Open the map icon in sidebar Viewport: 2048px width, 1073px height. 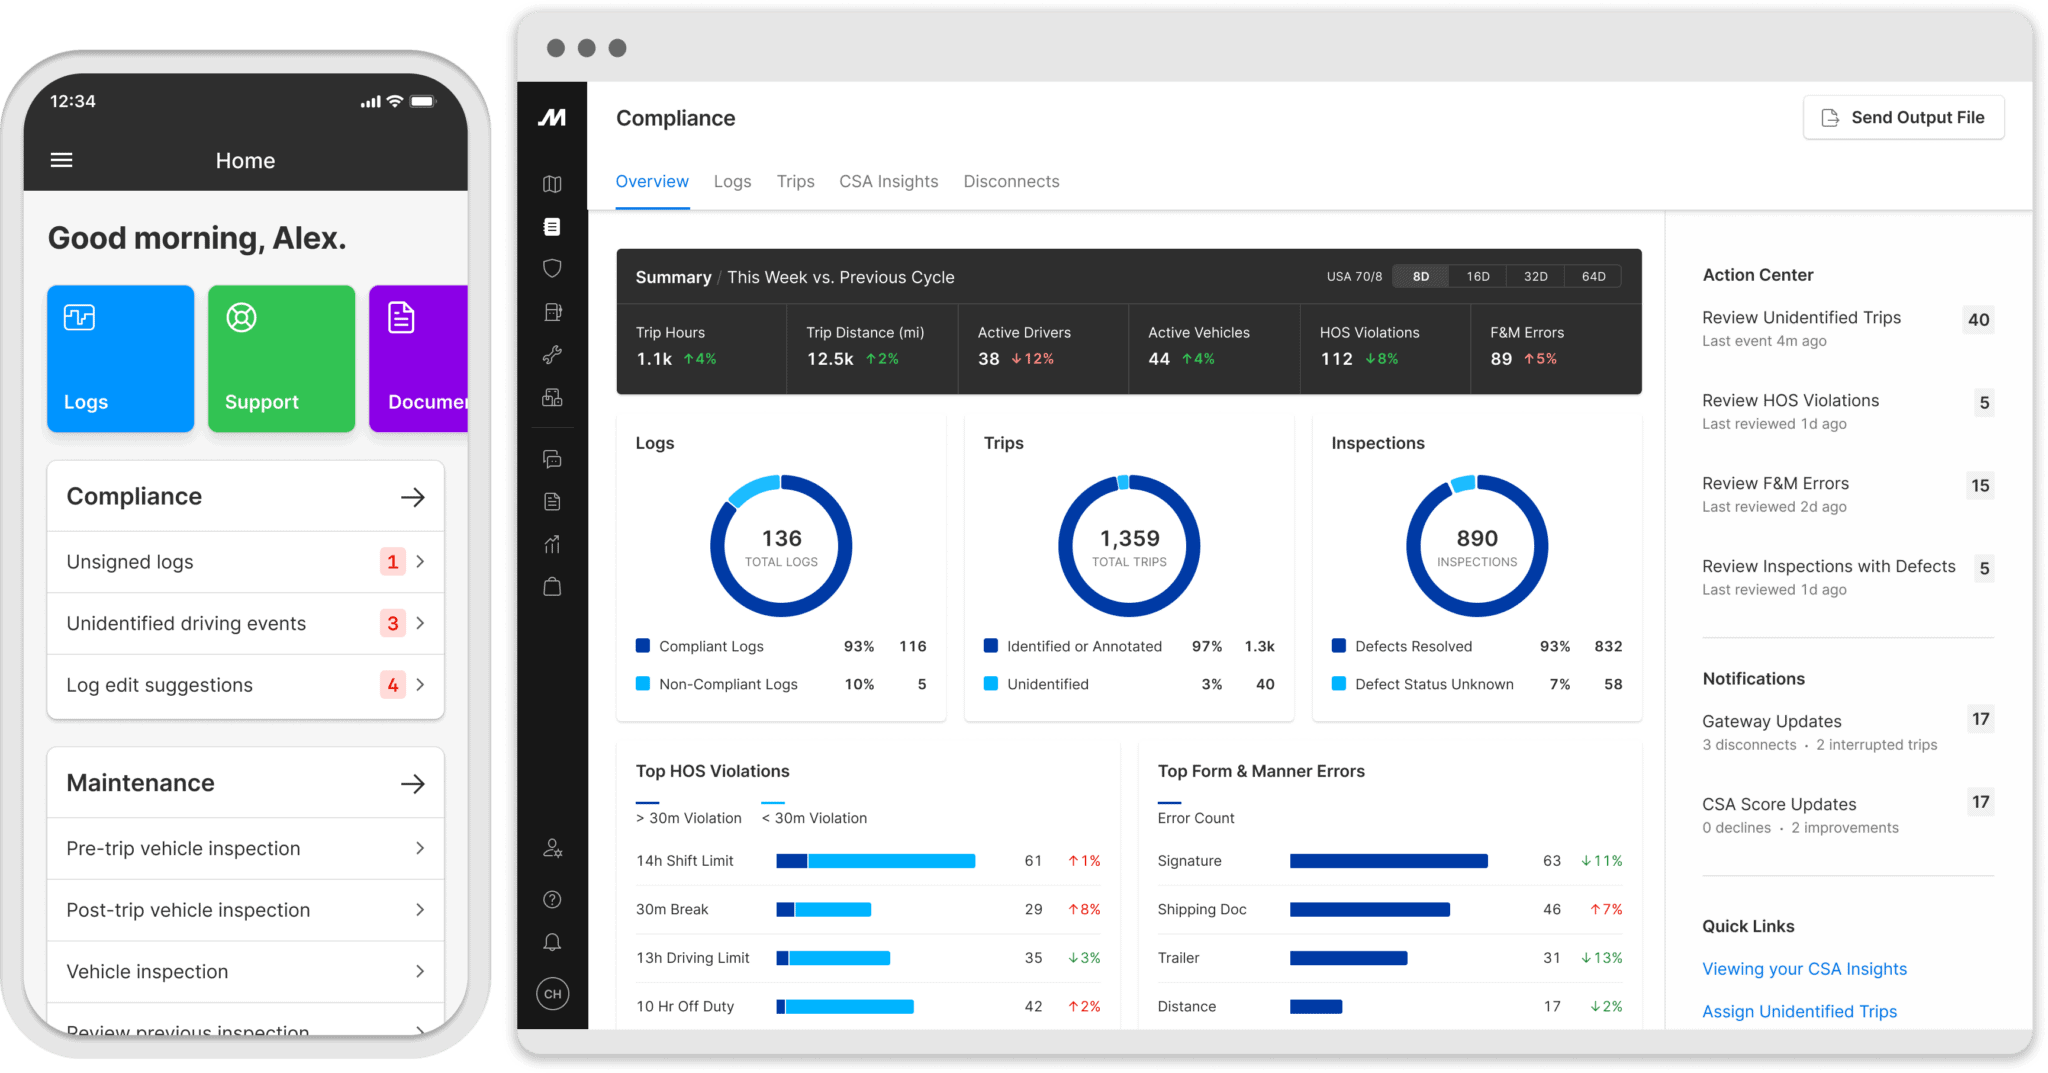pyautogui.click(x=552, y=184)
